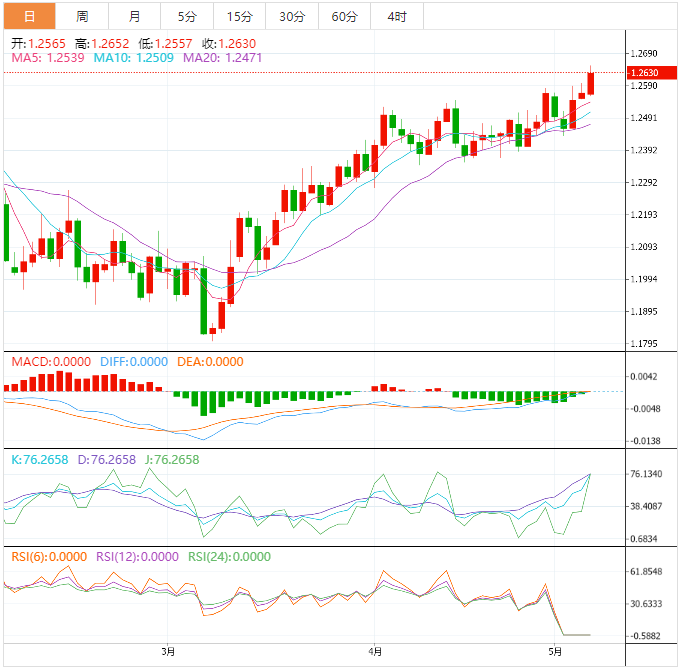The width and height of the screenshot is (683, 671).
Task: Select the 30分 chart interval tab
Action: (x=292, y=16)
